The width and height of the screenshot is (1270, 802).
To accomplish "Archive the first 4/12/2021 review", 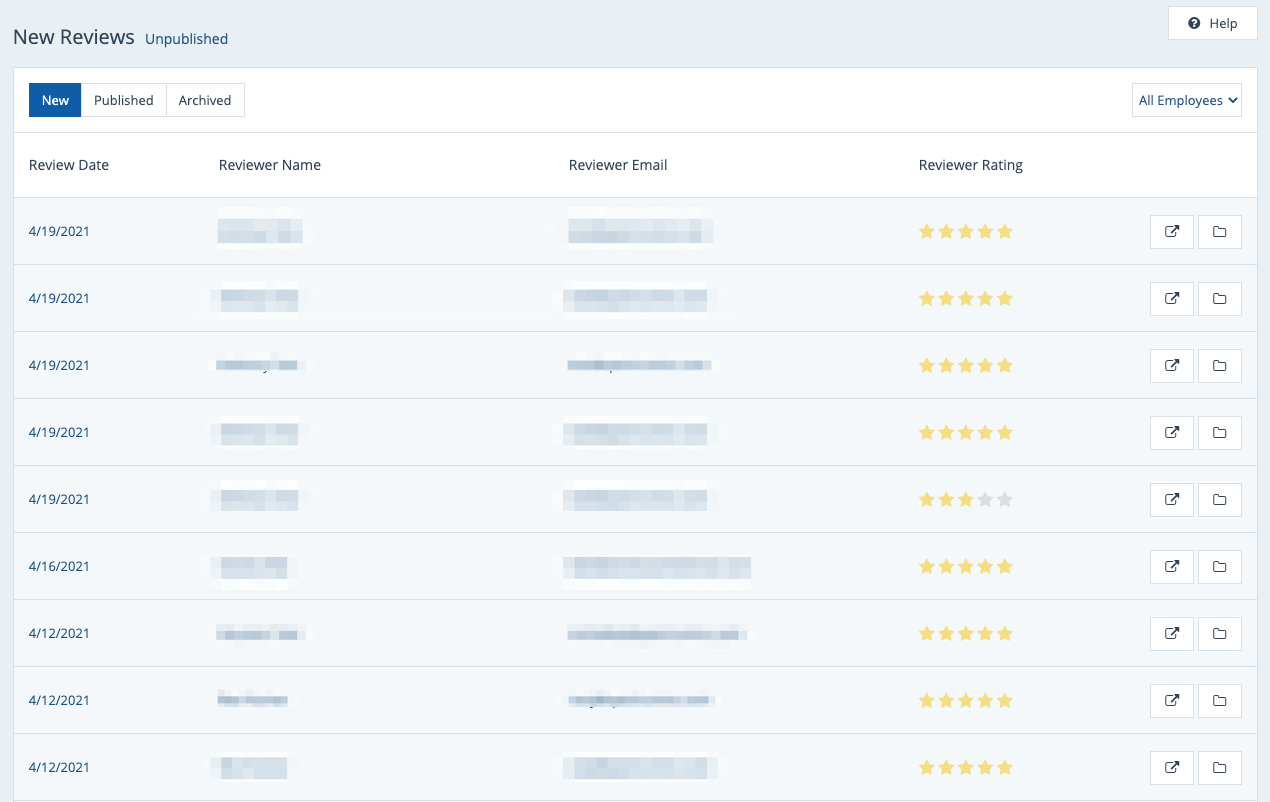I will 1219,633.
